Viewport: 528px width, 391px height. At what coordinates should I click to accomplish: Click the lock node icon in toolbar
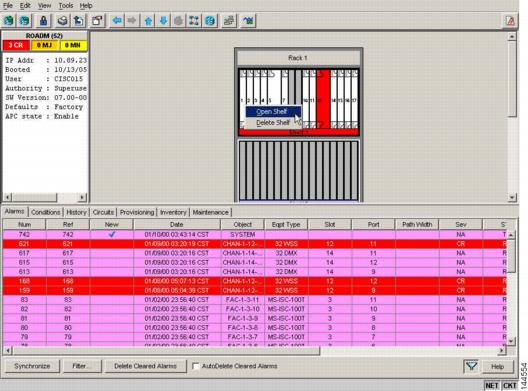pos(43,21)
